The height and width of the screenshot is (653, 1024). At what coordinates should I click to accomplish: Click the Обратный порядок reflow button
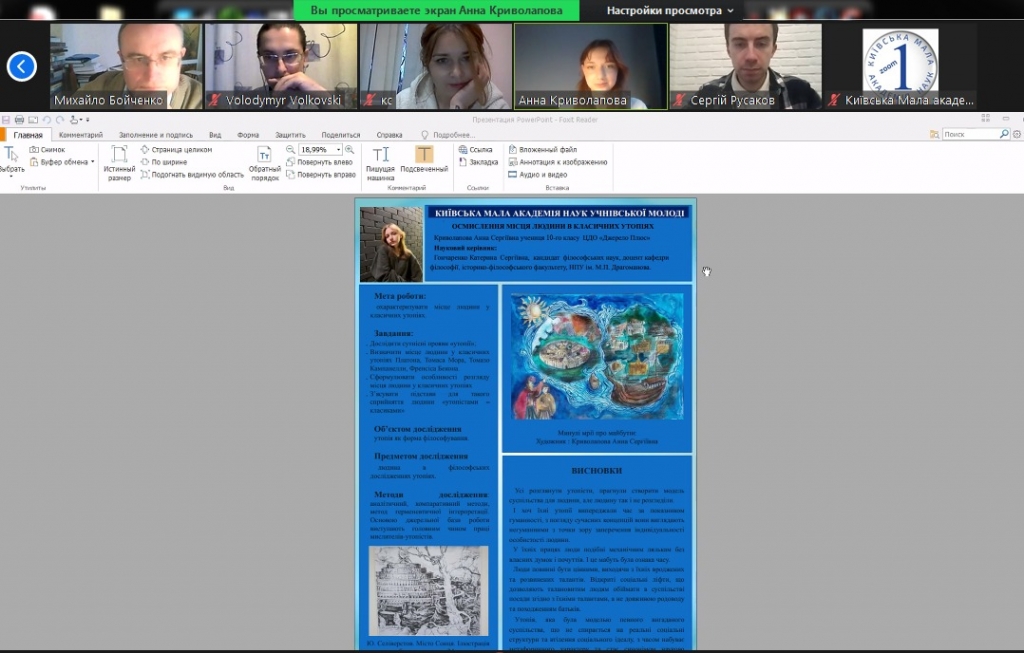(x=264, y=163)
